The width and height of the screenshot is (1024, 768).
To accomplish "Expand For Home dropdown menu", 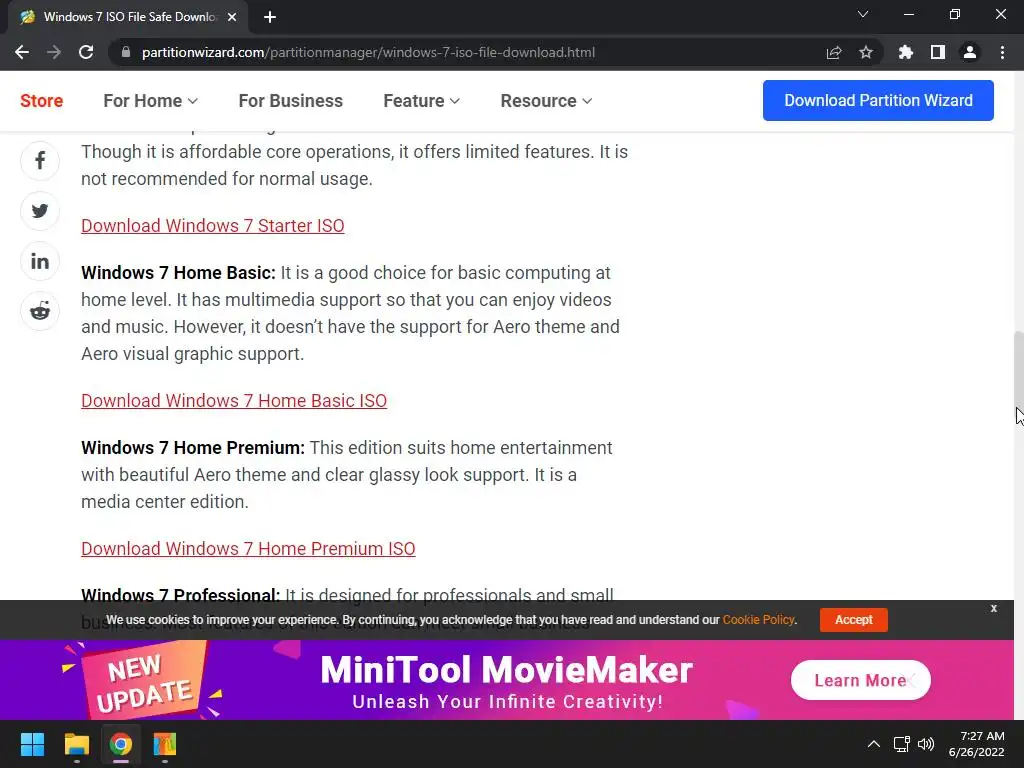I will pos(150,101).
